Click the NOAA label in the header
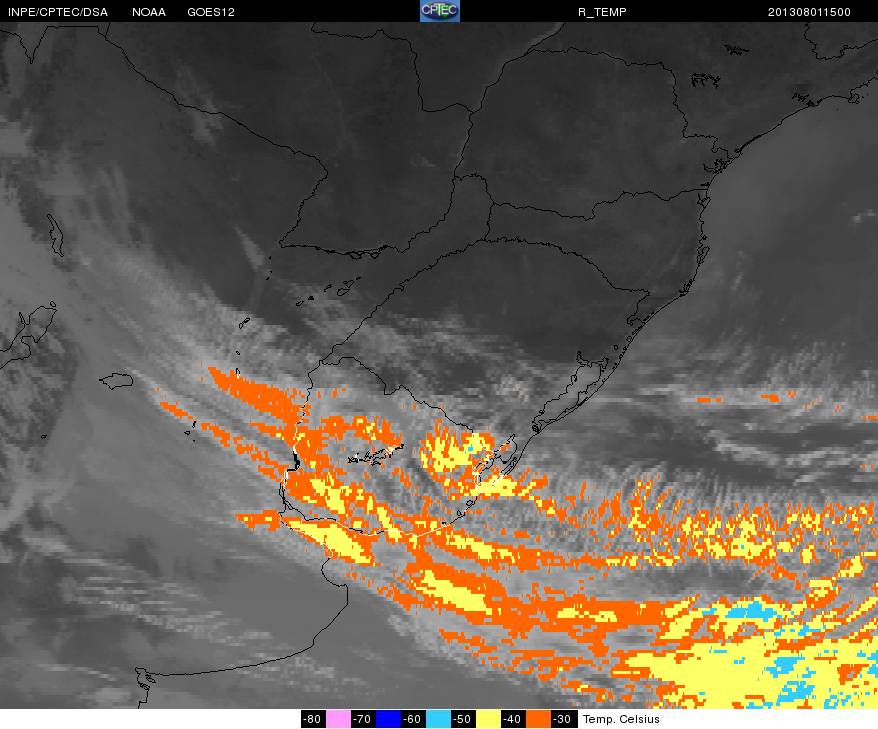This screenshot has height=729, width=878. (x=148, y=12)
